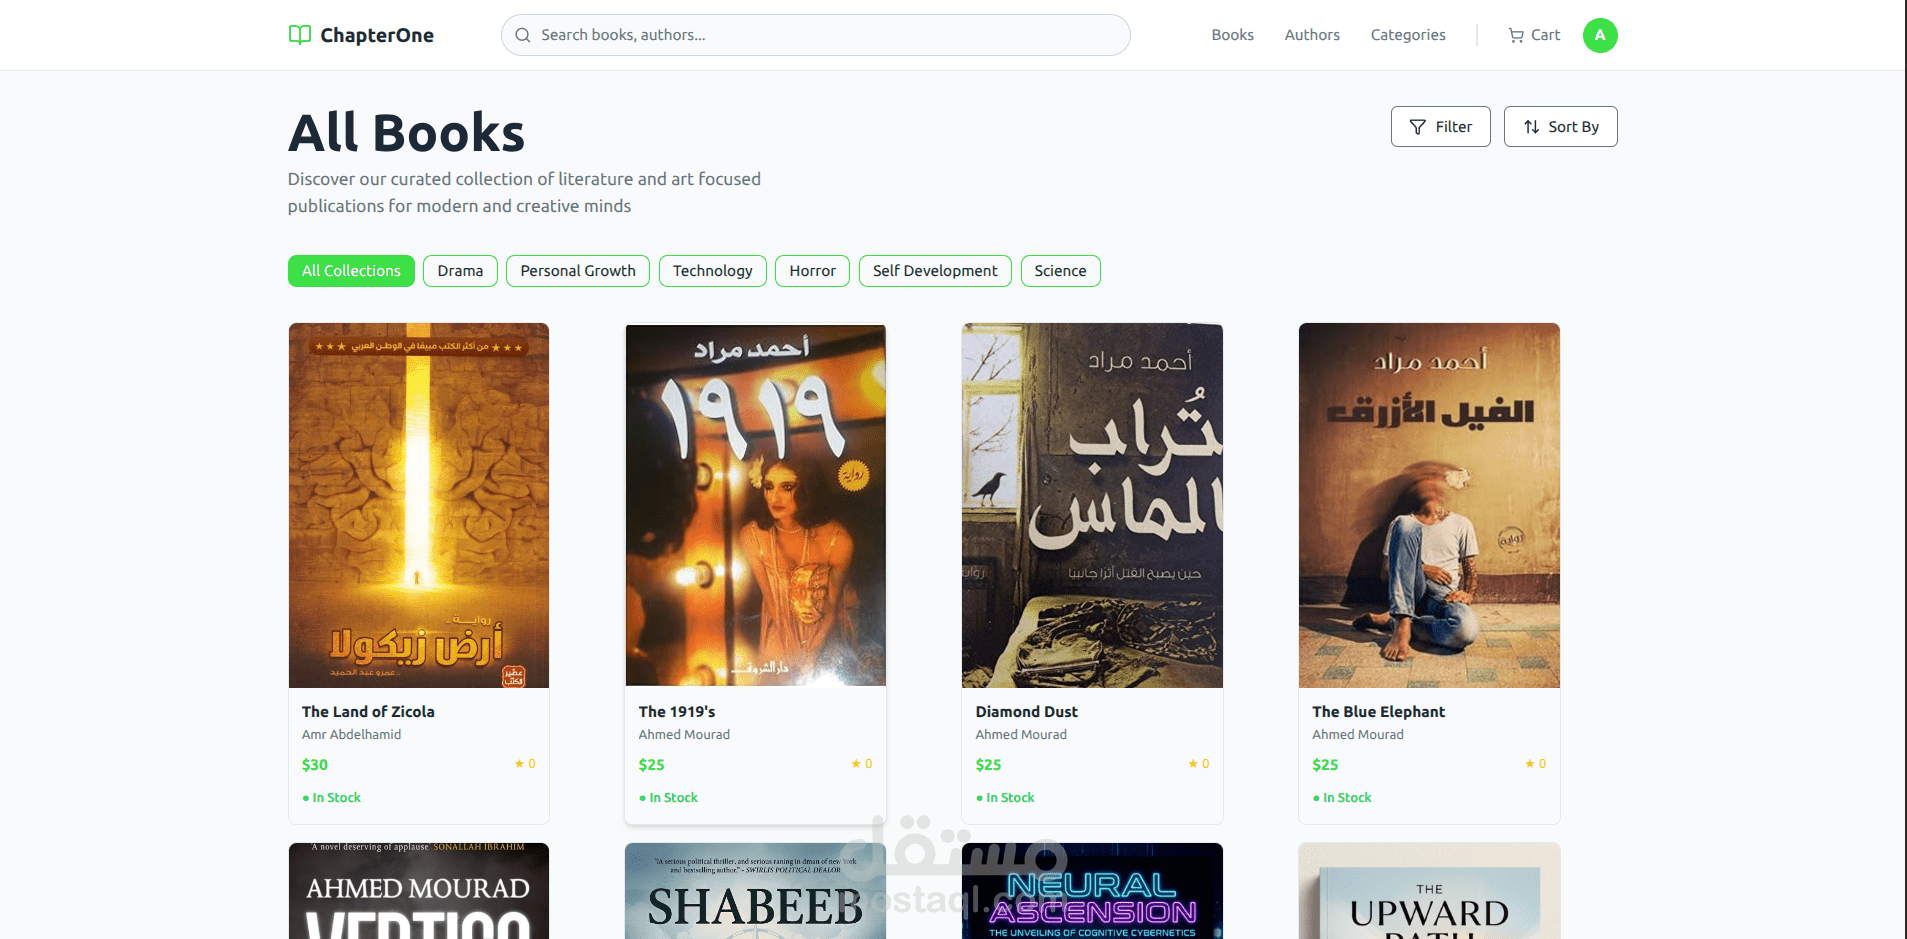Click the funnel icon in Filter button
The height and width of the screenshot is (939, 1907).
1417,127
